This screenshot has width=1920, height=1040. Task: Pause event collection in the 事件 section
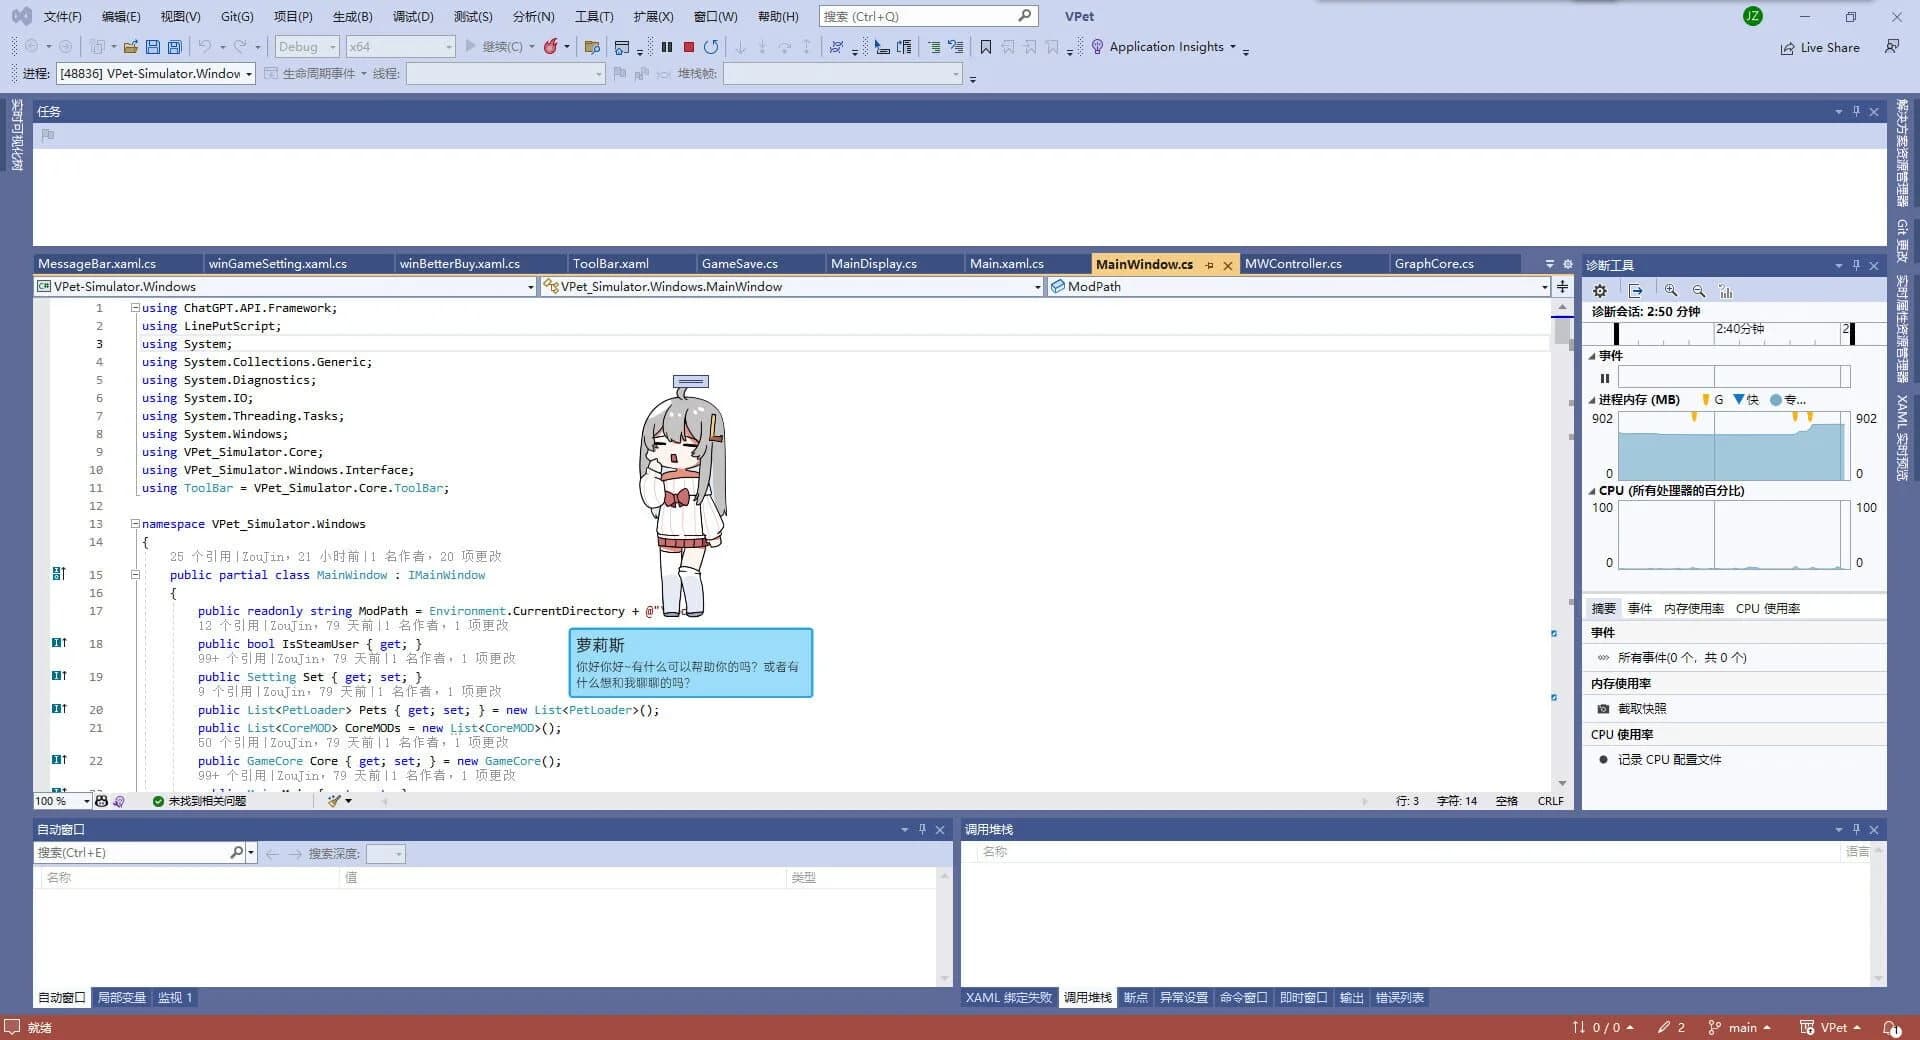(x=1605, y=377)
